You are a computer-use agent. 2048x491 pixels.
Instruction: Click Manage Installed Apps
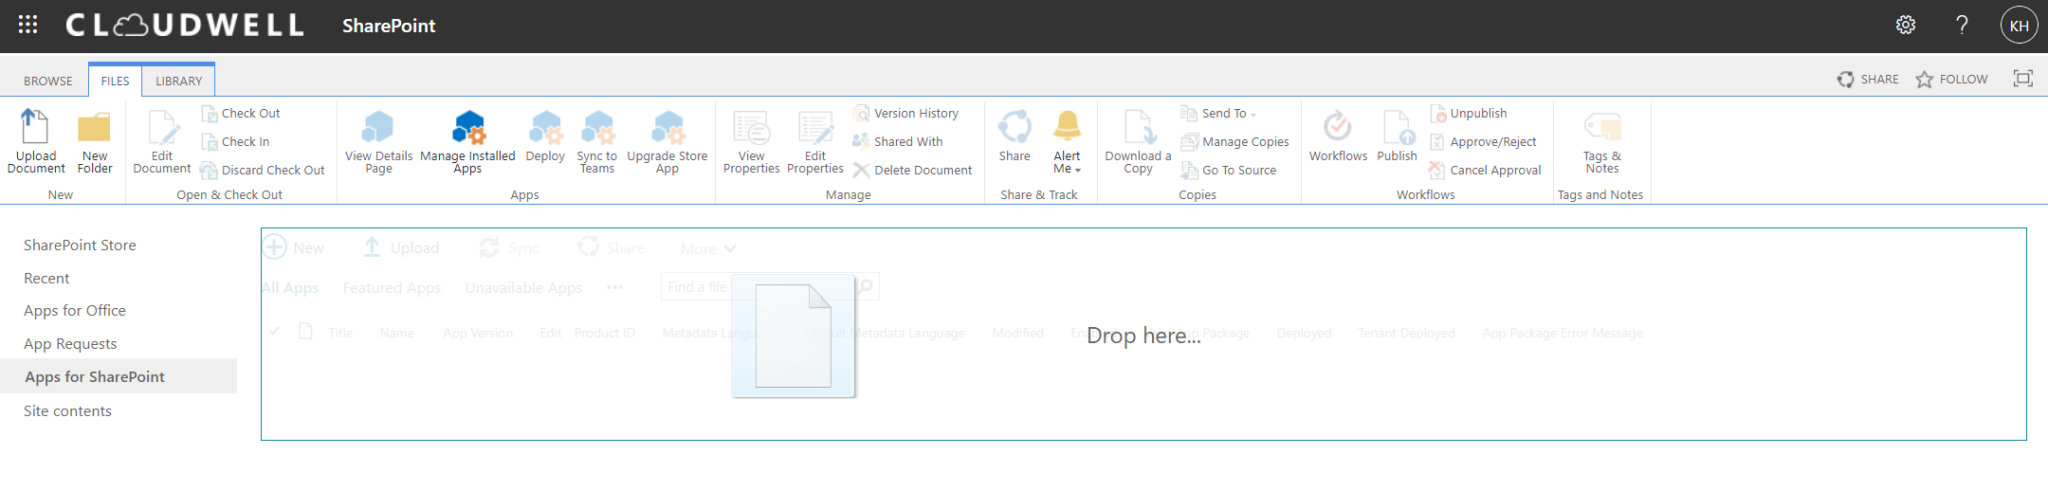pyautogui.click(x=468, y=142)
